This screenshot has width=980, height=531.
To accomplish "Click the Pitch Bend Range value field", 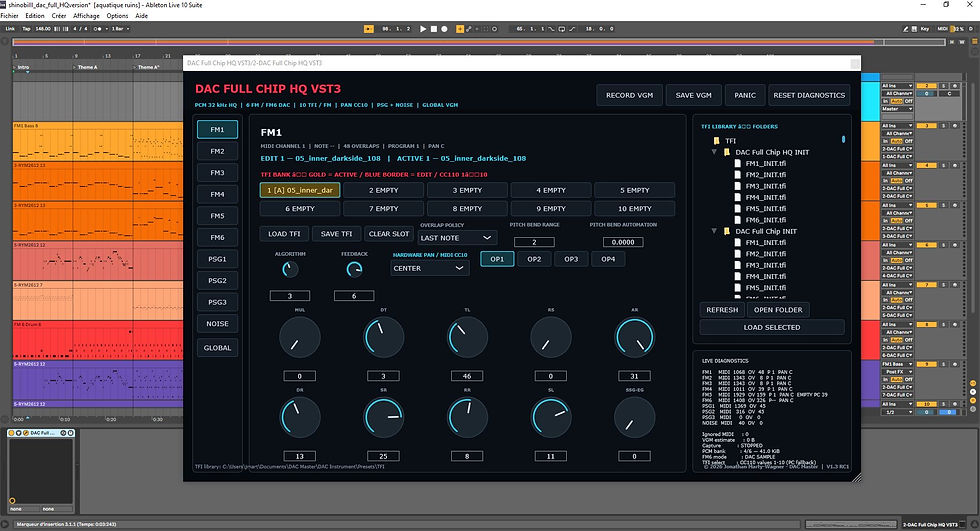I will pos(534,242).
